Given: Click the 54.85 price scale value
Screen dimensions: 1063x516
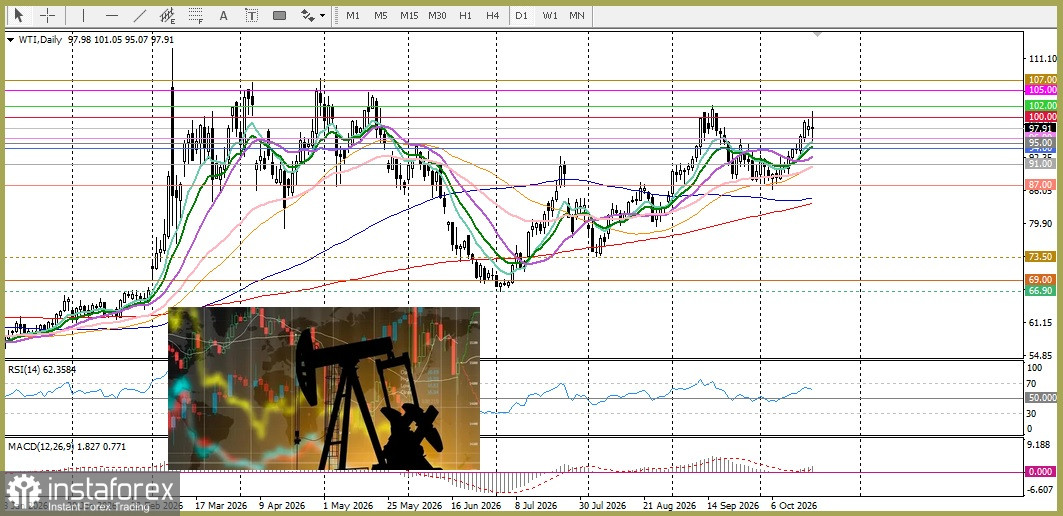Looking at the screenshot, I should tap(1043, 356).
